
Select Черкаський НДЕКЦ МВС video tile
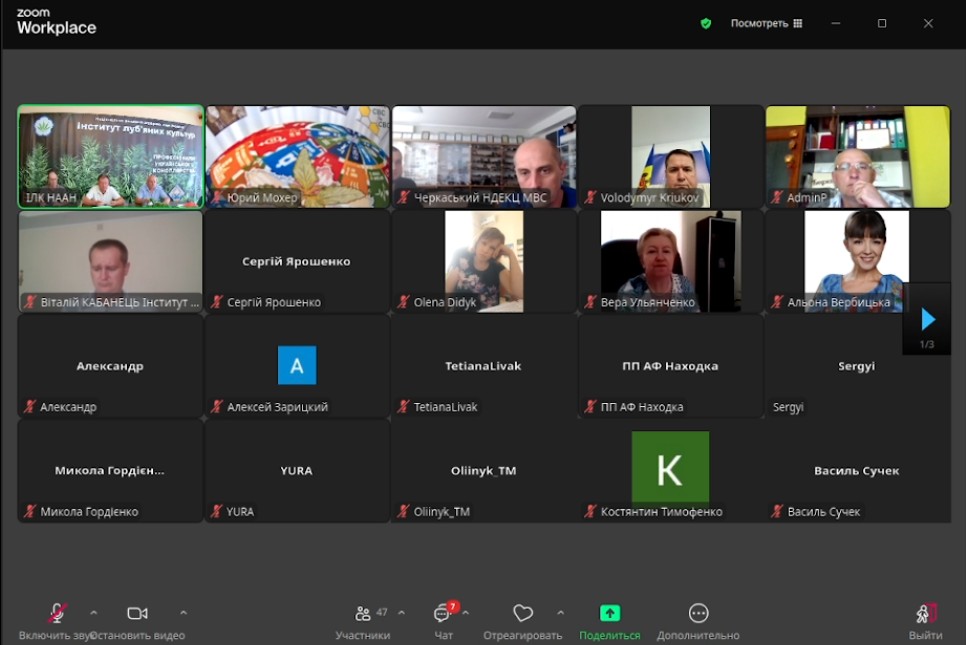(484, 156)
